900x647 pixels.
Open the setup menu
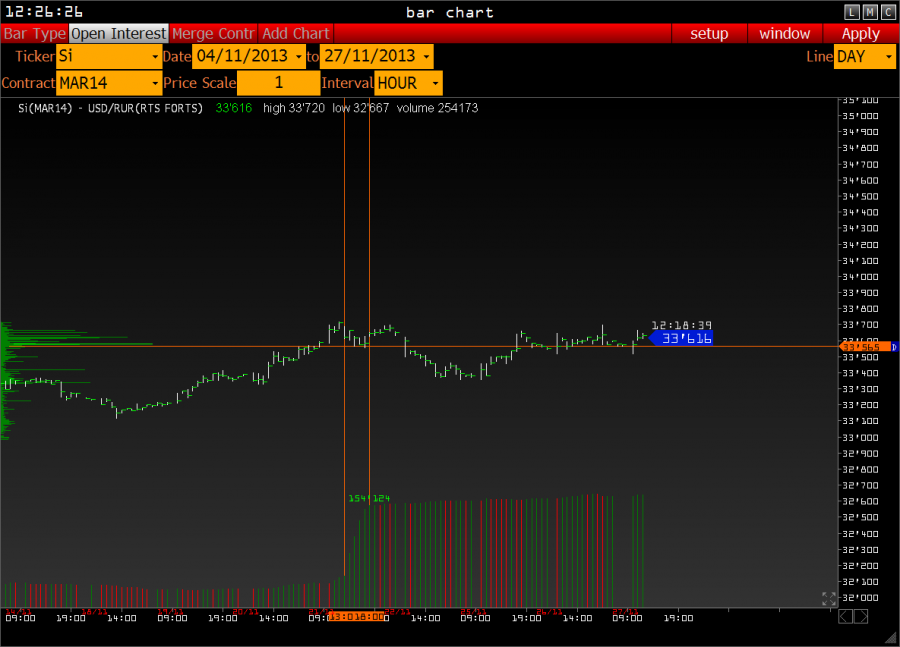709,33
